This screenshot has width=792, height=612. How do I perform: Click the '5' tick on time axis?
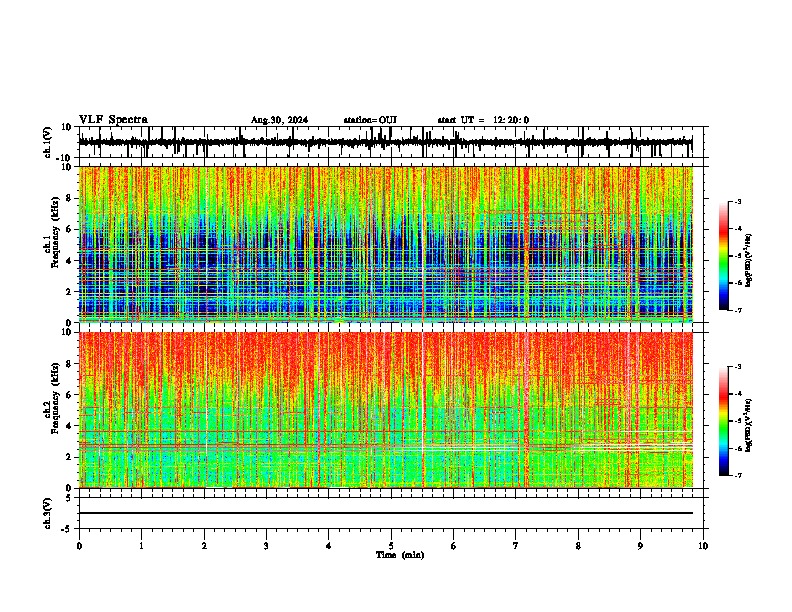click(391, 546)
